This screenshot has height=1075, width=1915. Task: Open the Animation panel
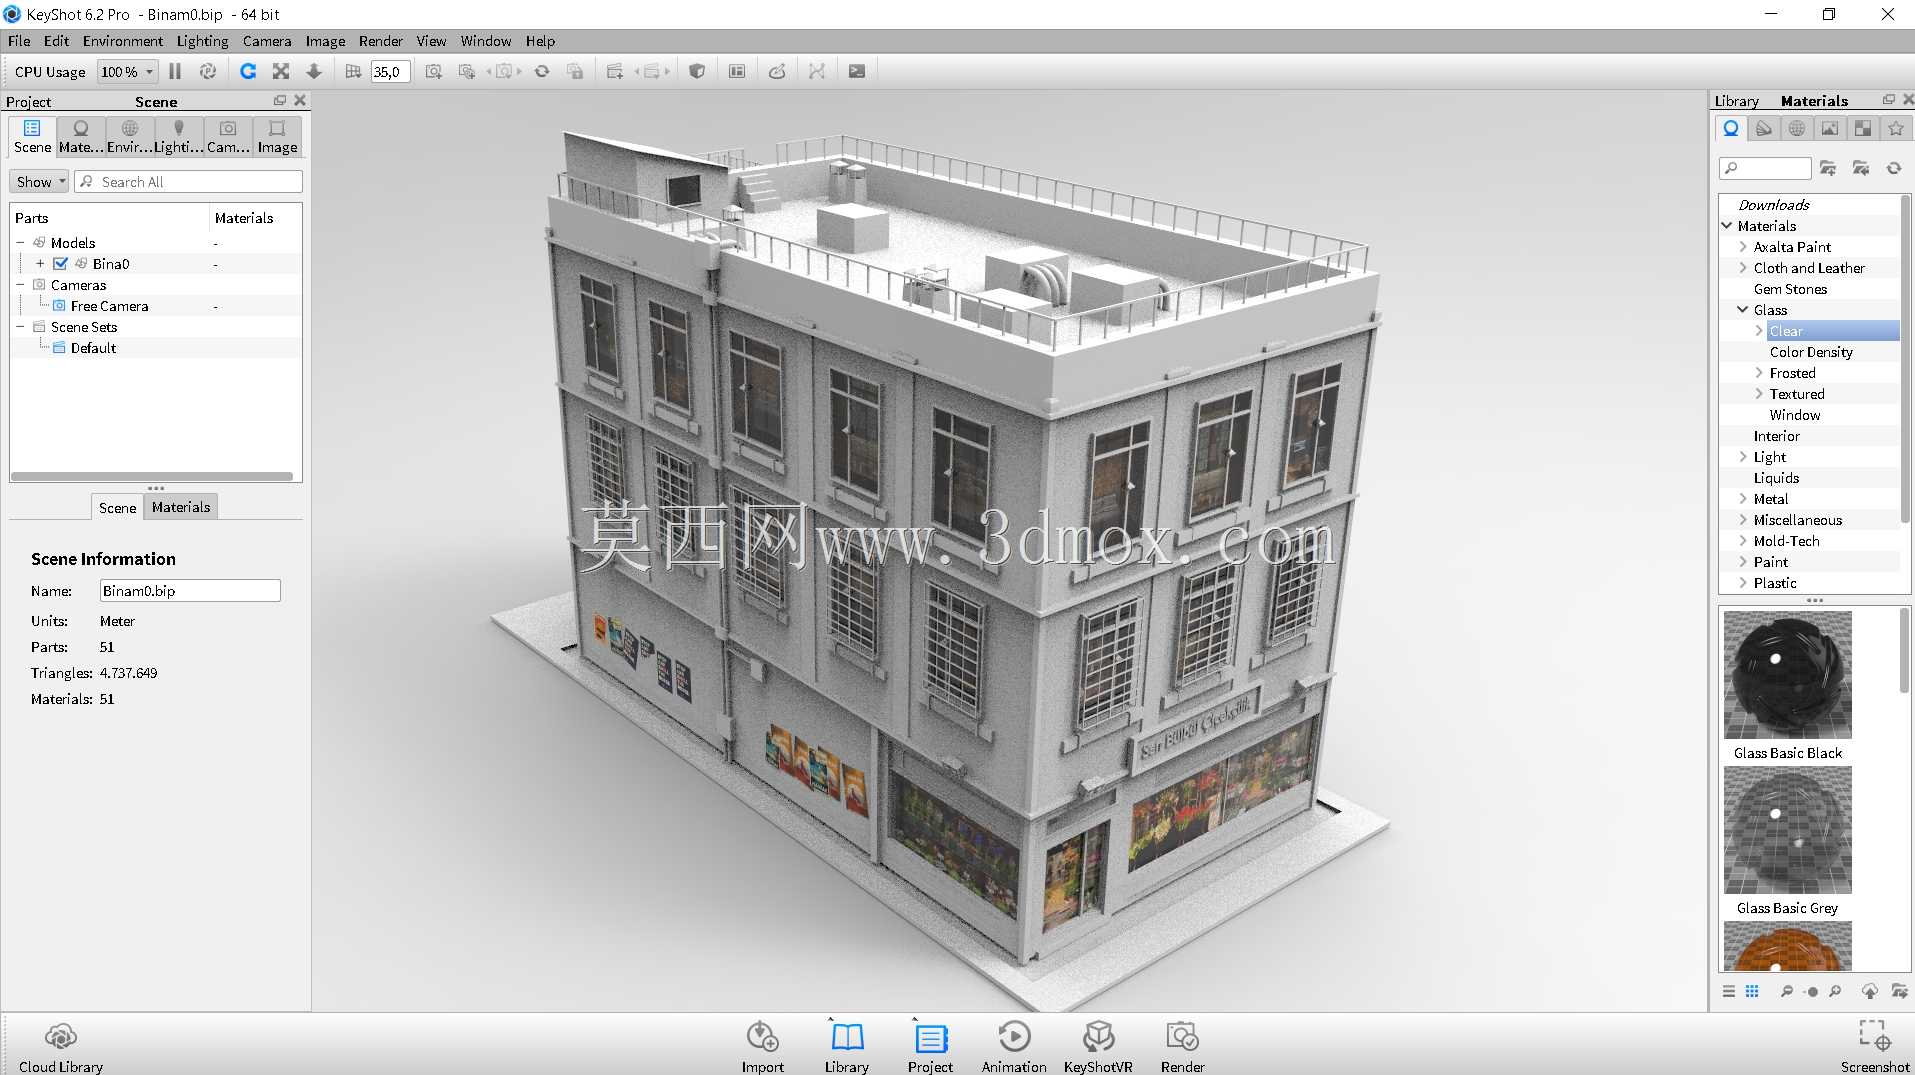tap(1014, 1046)
